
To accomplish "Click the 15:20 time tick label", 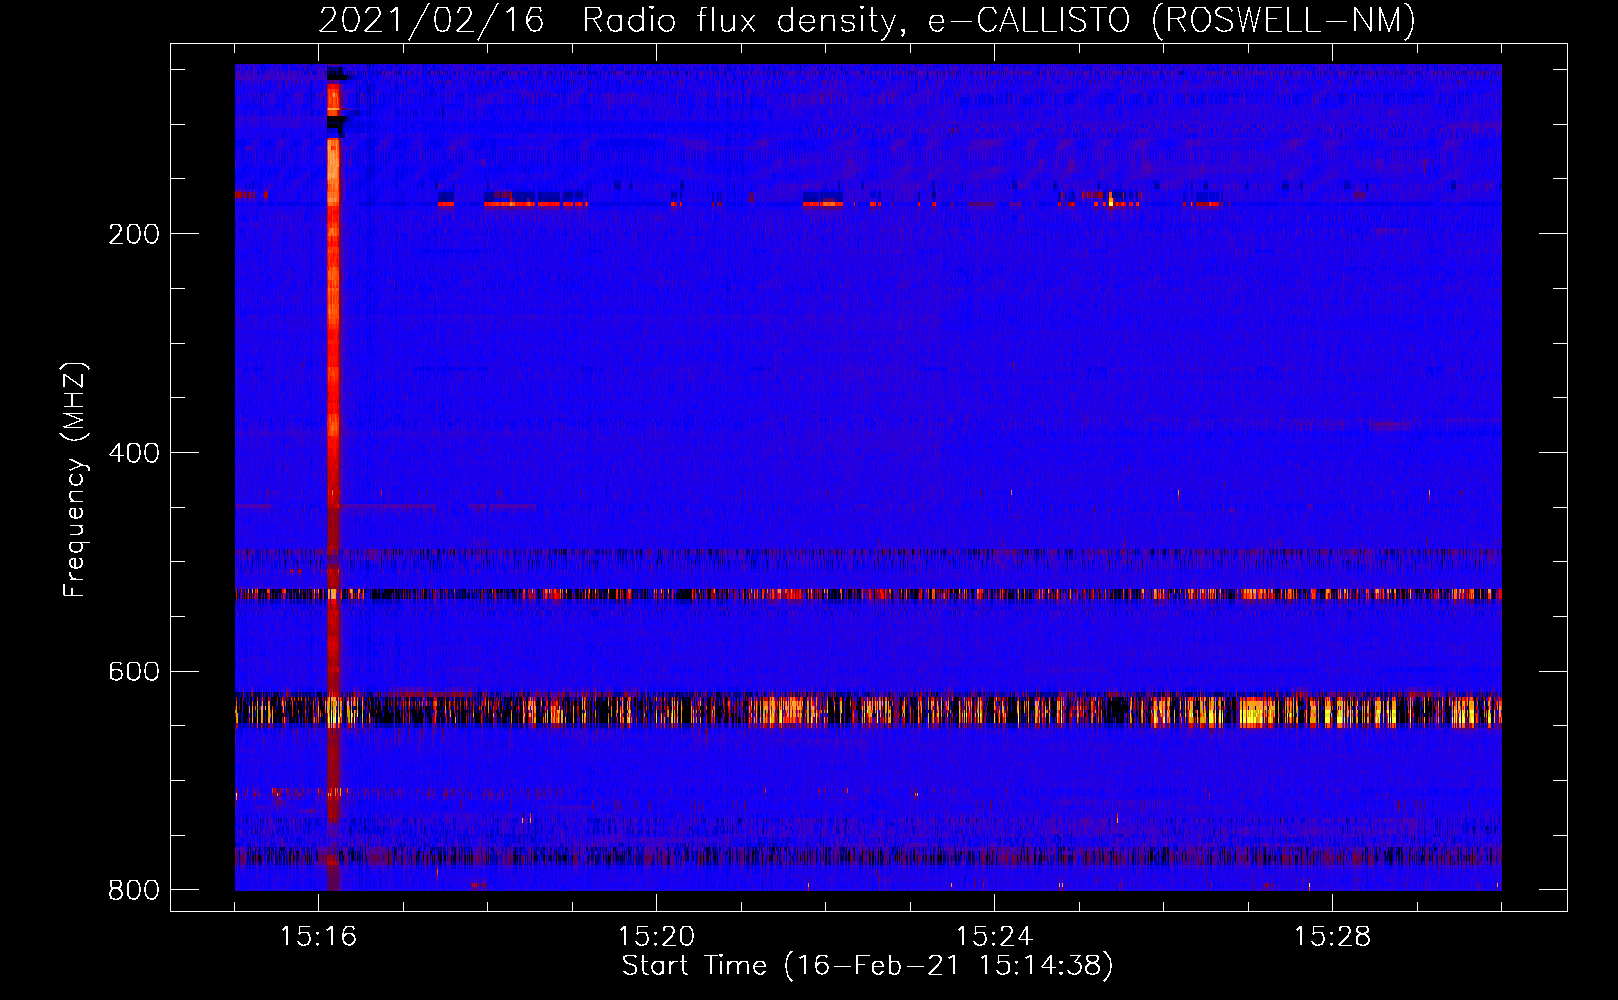I will (x=656, y=937).
